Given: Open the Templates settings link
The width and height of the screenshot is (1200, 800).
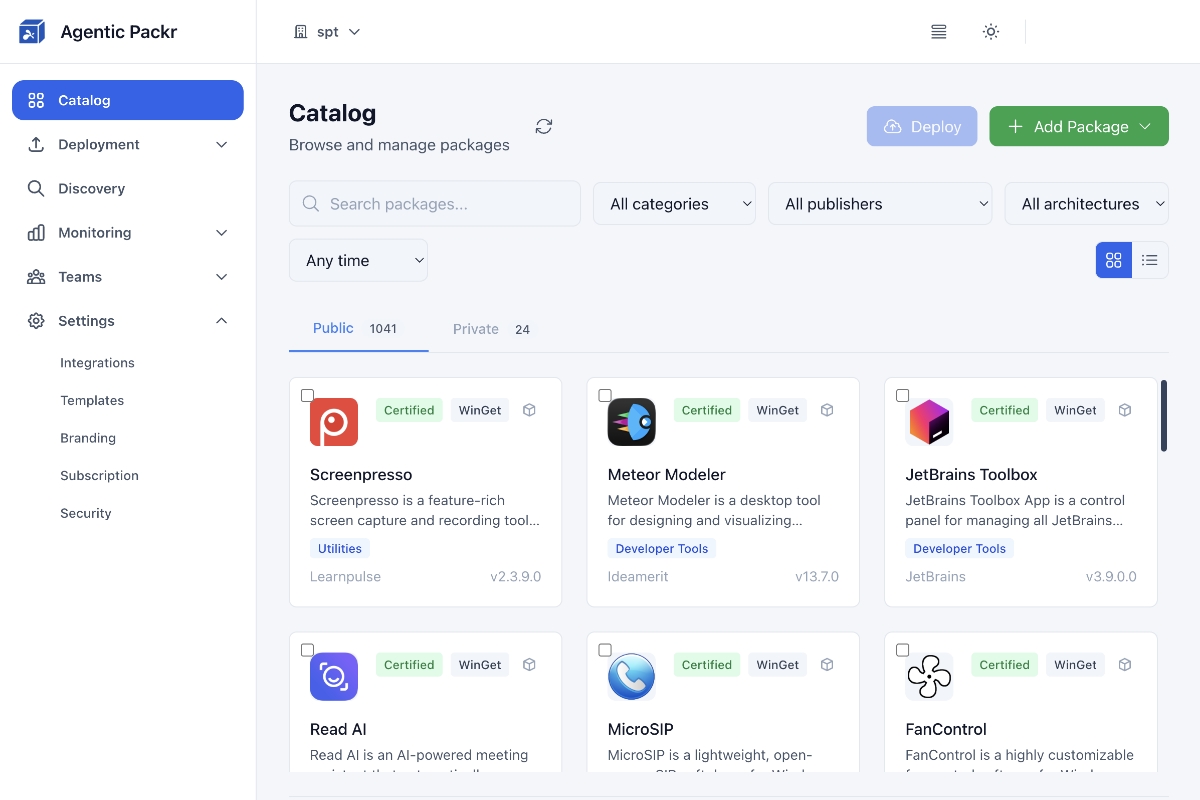Looking at the screenshot, I should coord(92,400).
